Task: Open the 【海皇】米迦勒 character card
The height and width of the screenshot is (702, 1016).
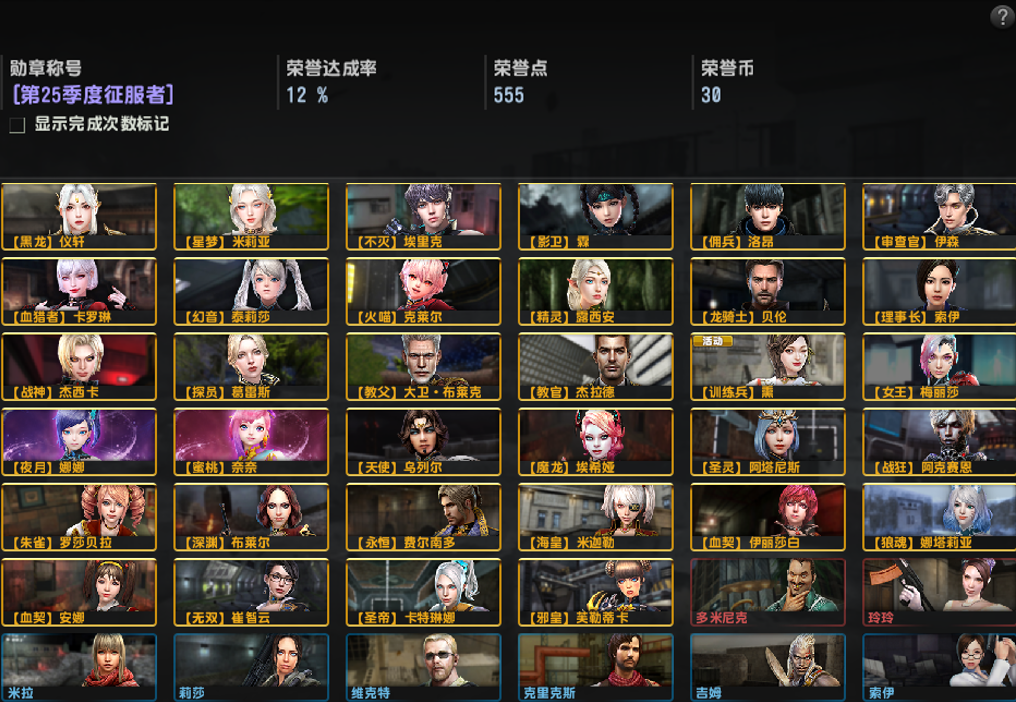Action: (596, 517)
